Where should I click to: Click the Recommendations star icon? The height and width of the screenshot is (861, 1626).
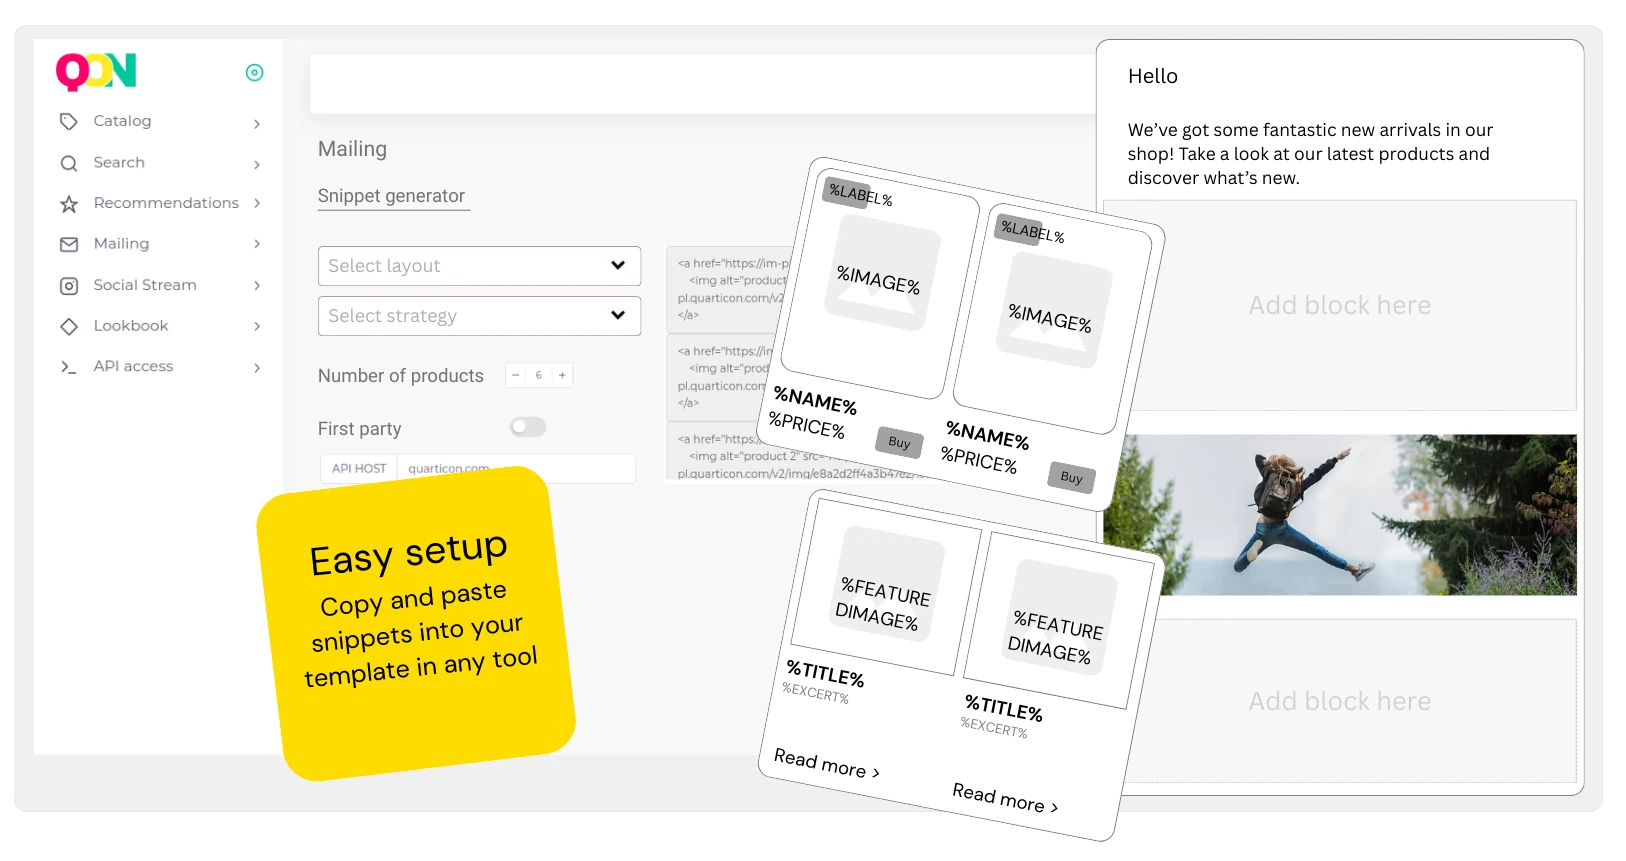[68, 204]
